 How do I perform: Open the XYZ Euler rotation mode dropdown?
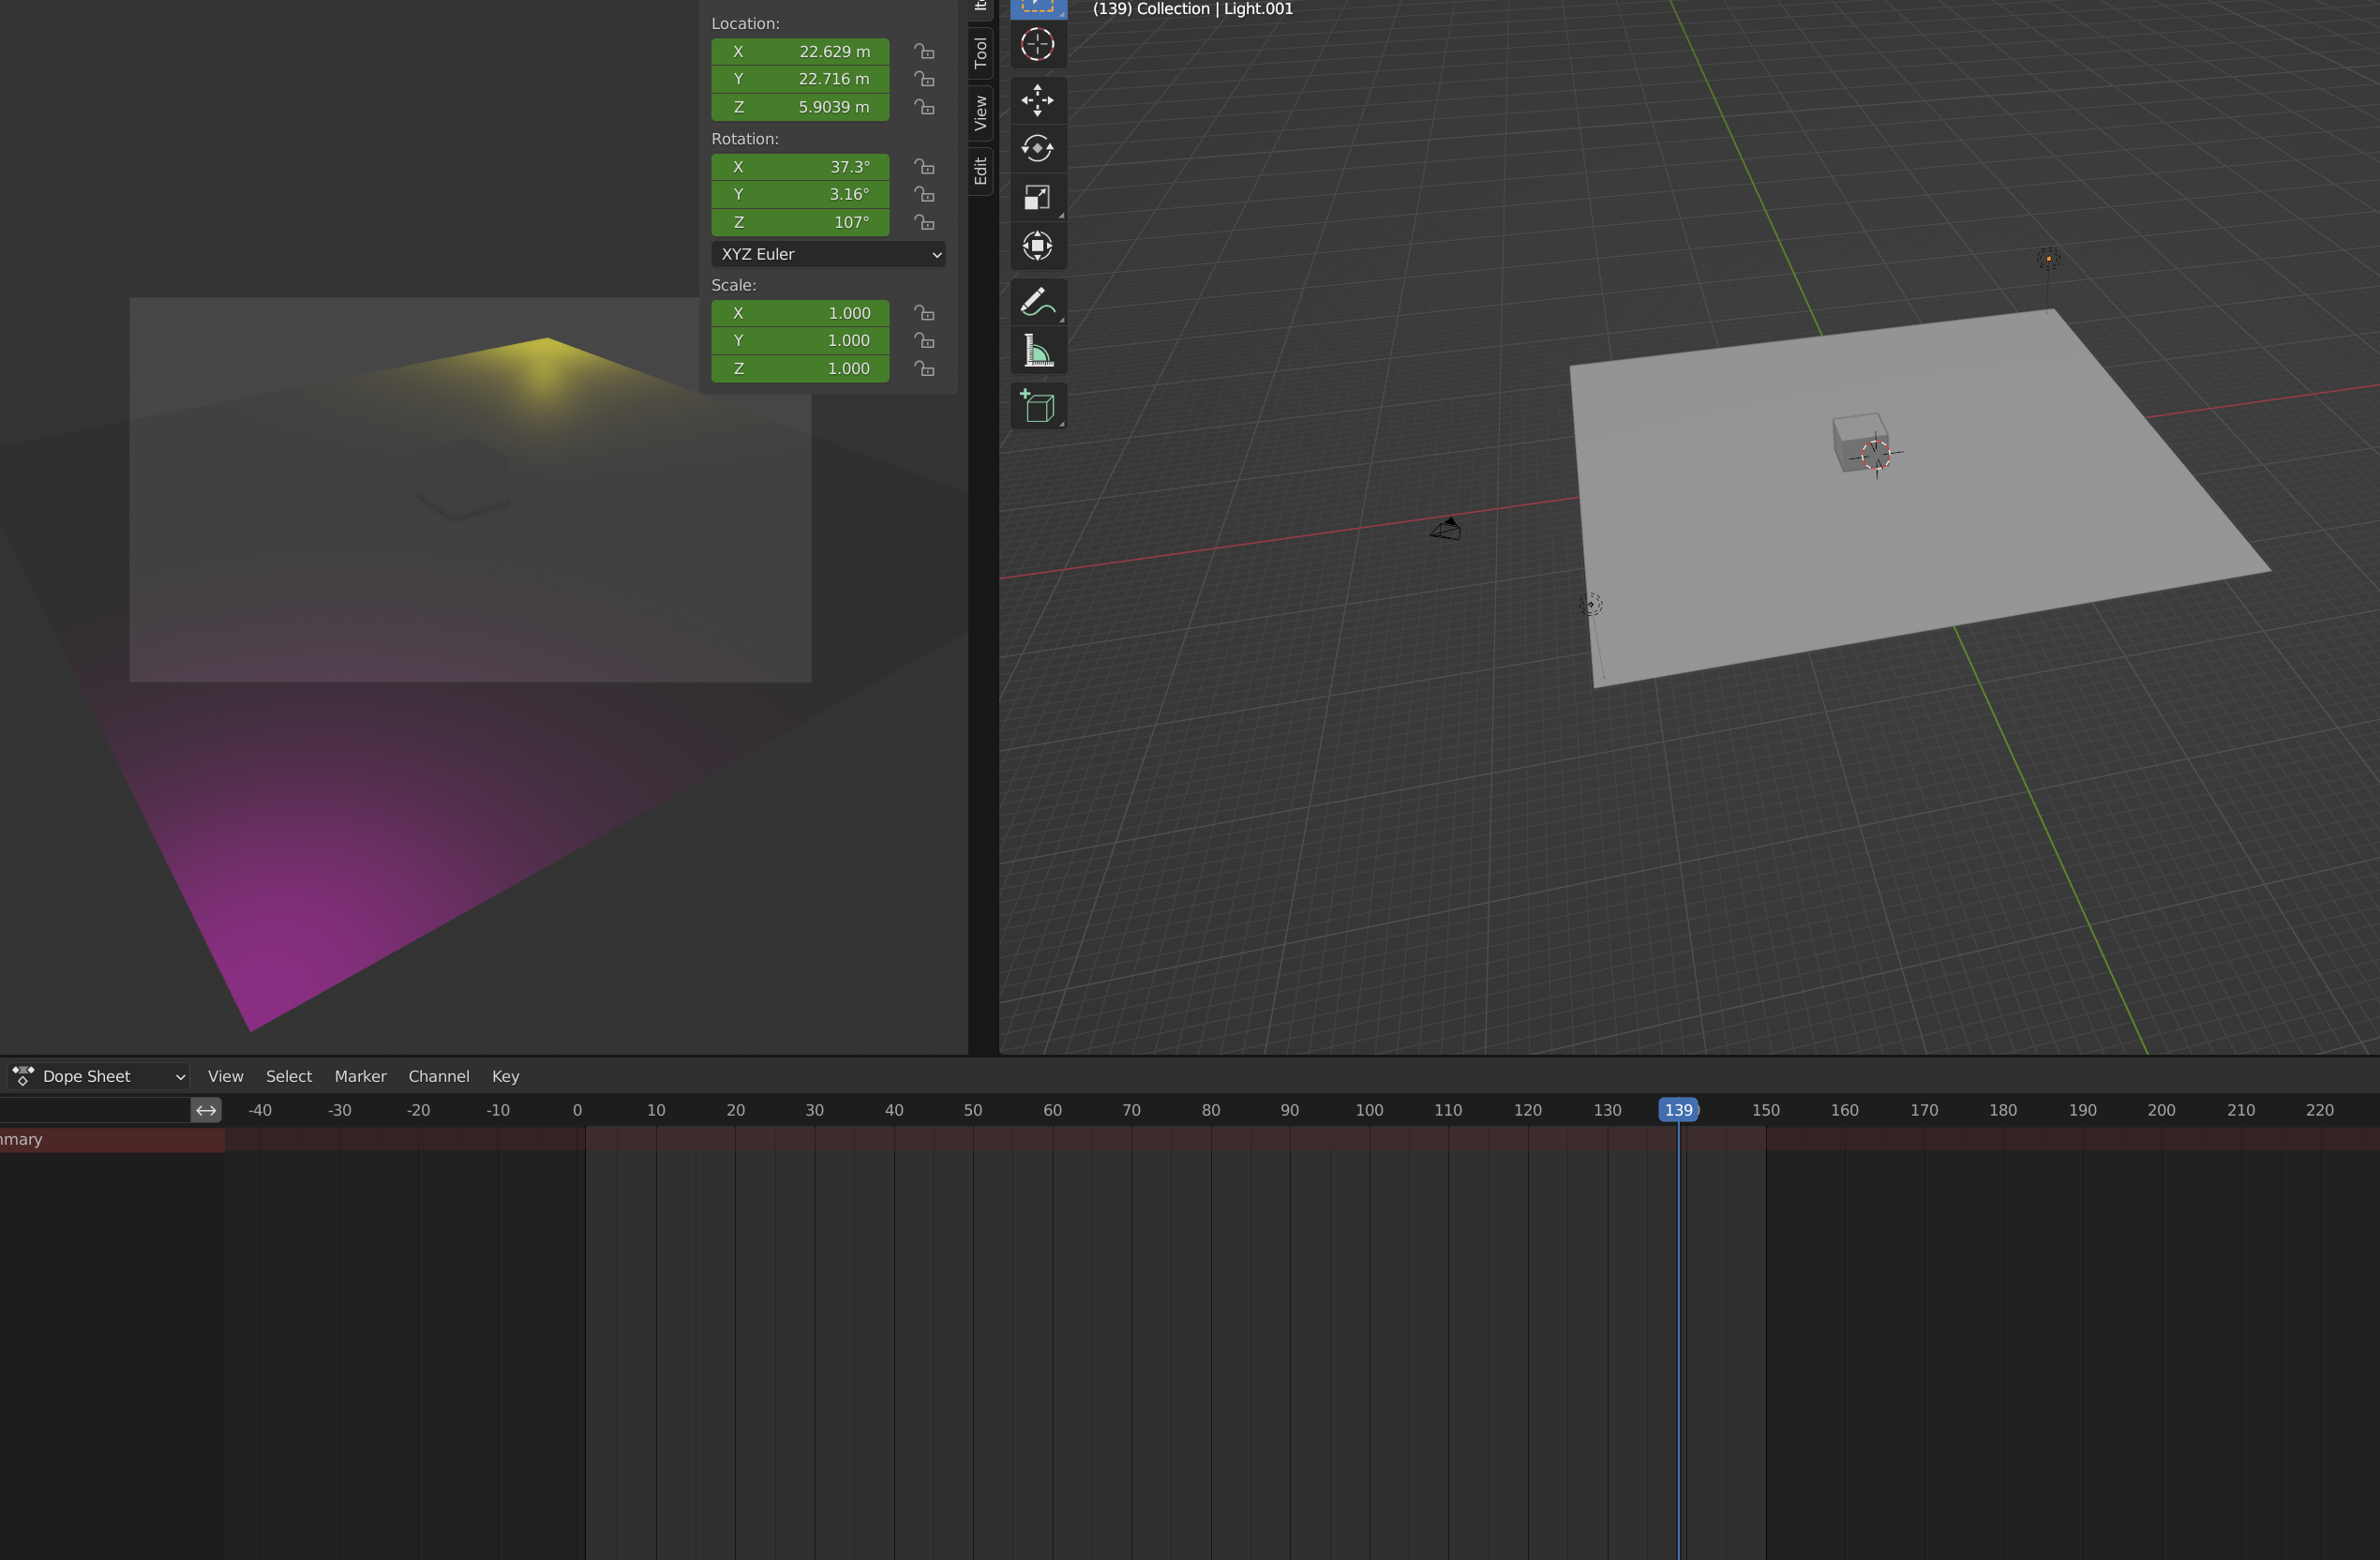tap(828, 254)
